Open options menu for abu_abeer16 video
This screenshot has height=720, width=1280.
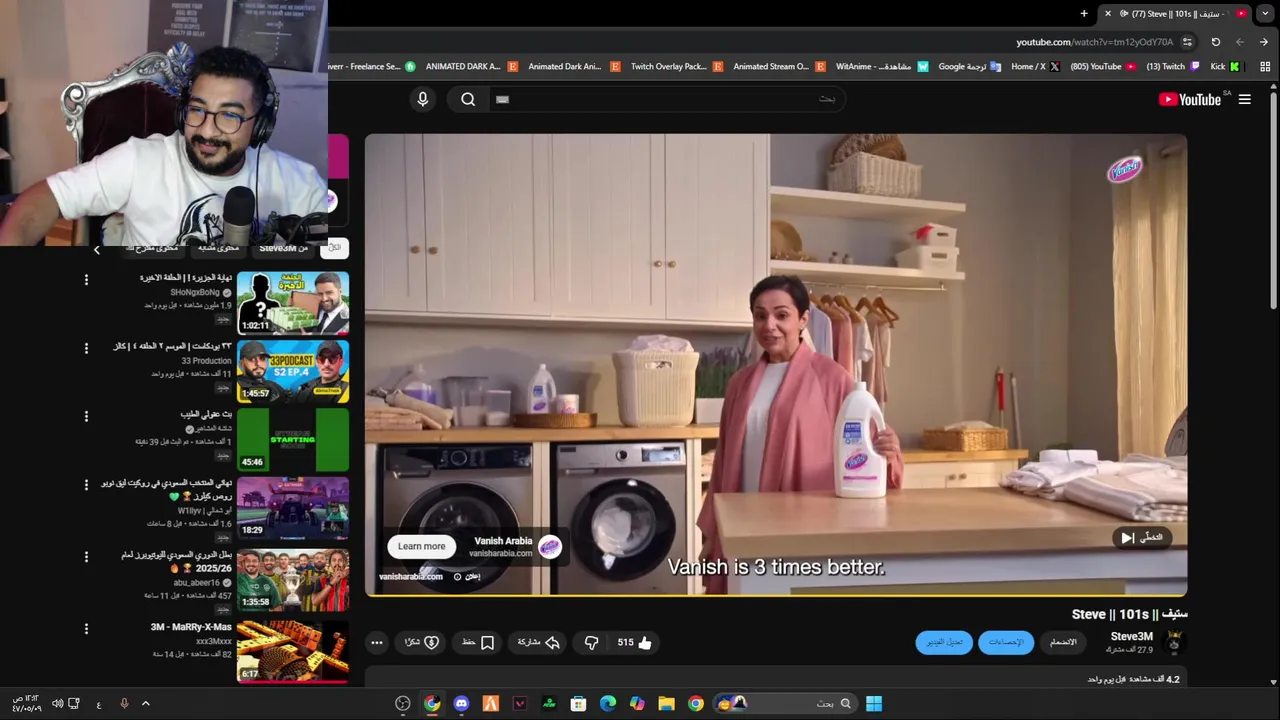click(x=86, y=556)
